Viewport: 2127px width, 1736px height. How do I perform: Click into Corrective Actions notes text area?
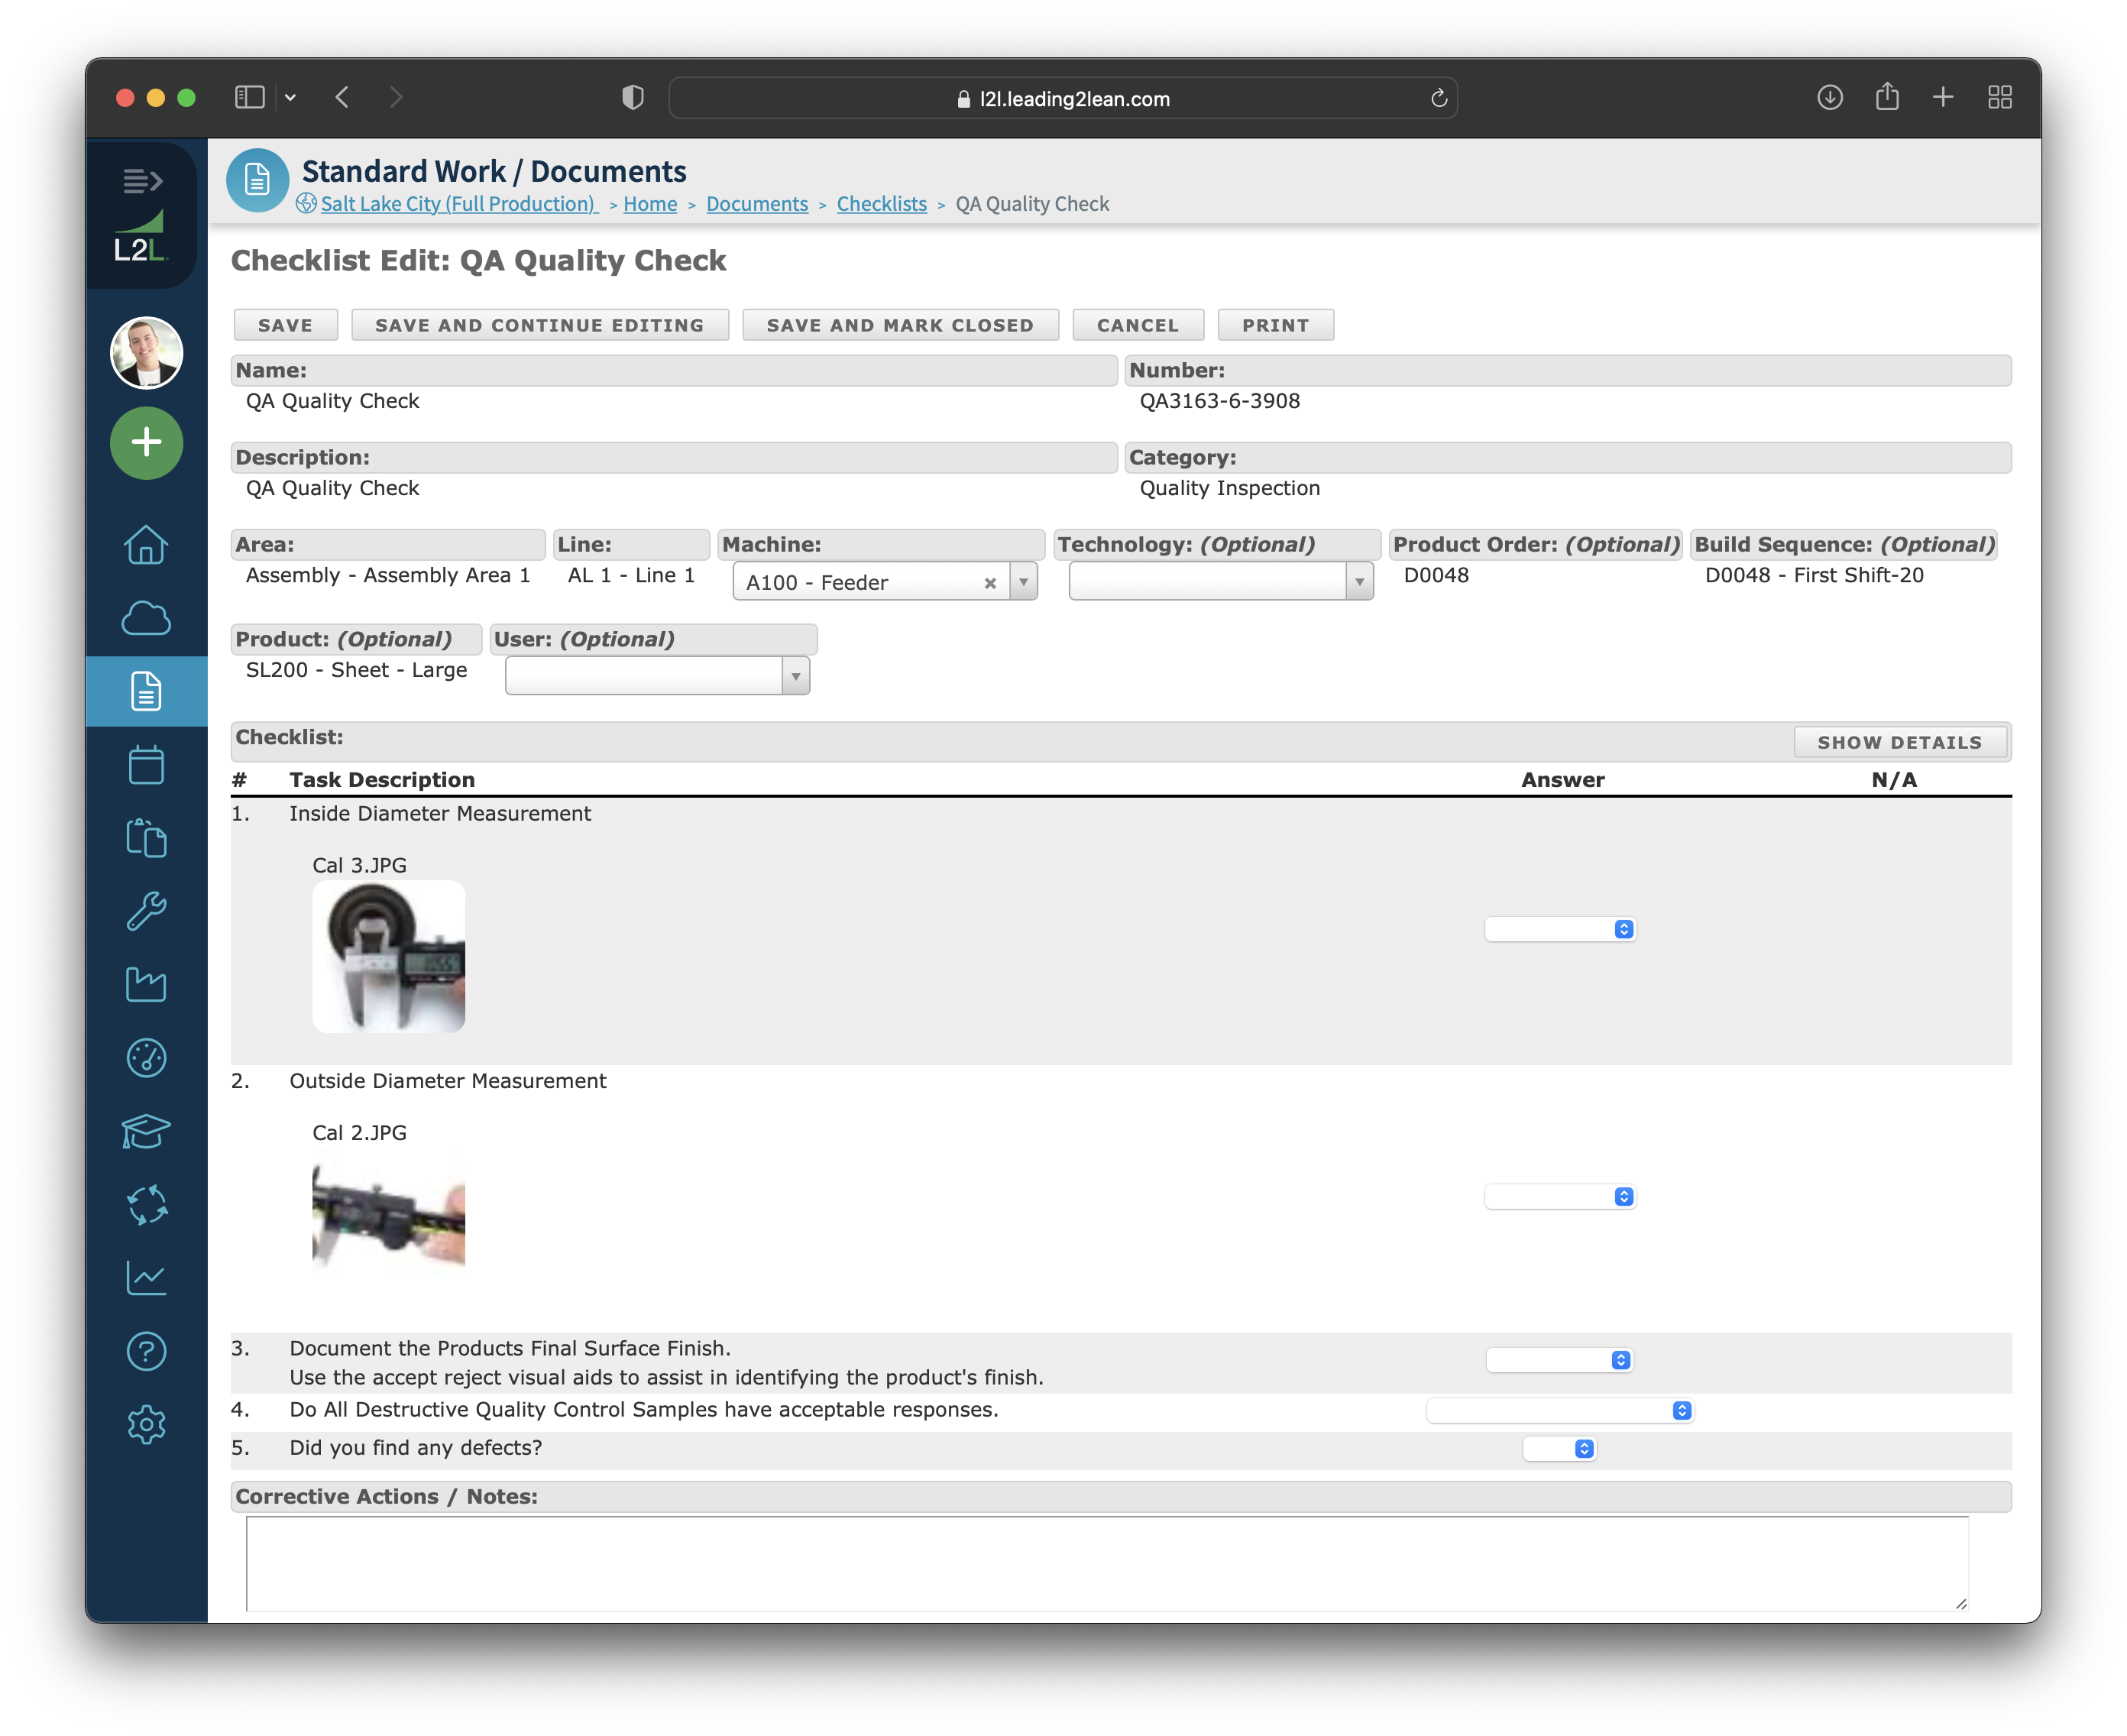[1106, 1563]
